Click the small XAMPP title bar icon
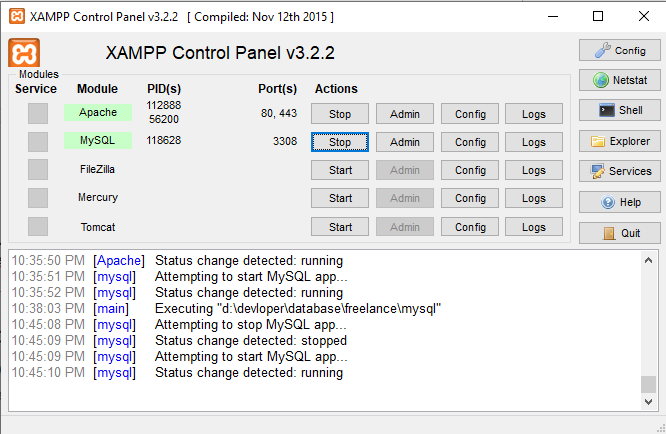Screen dimensions: 666x434 (x=17, y=17)
